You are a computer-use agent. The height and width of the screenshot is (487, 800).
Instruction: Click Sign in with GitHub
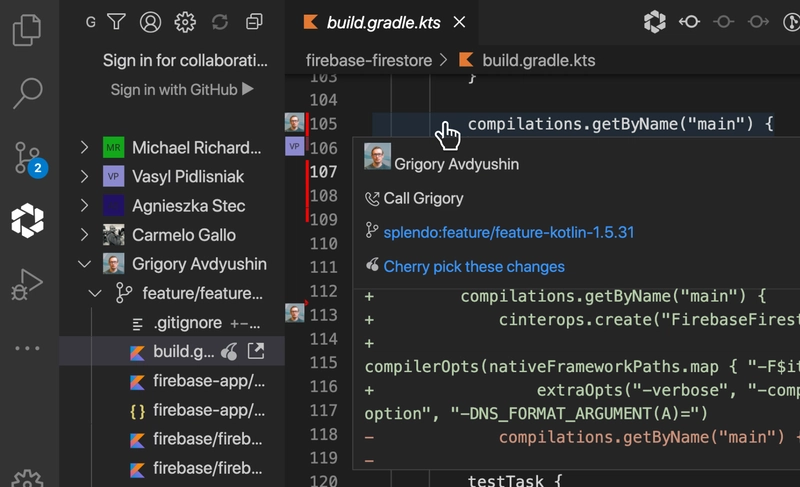click(182, 90)
